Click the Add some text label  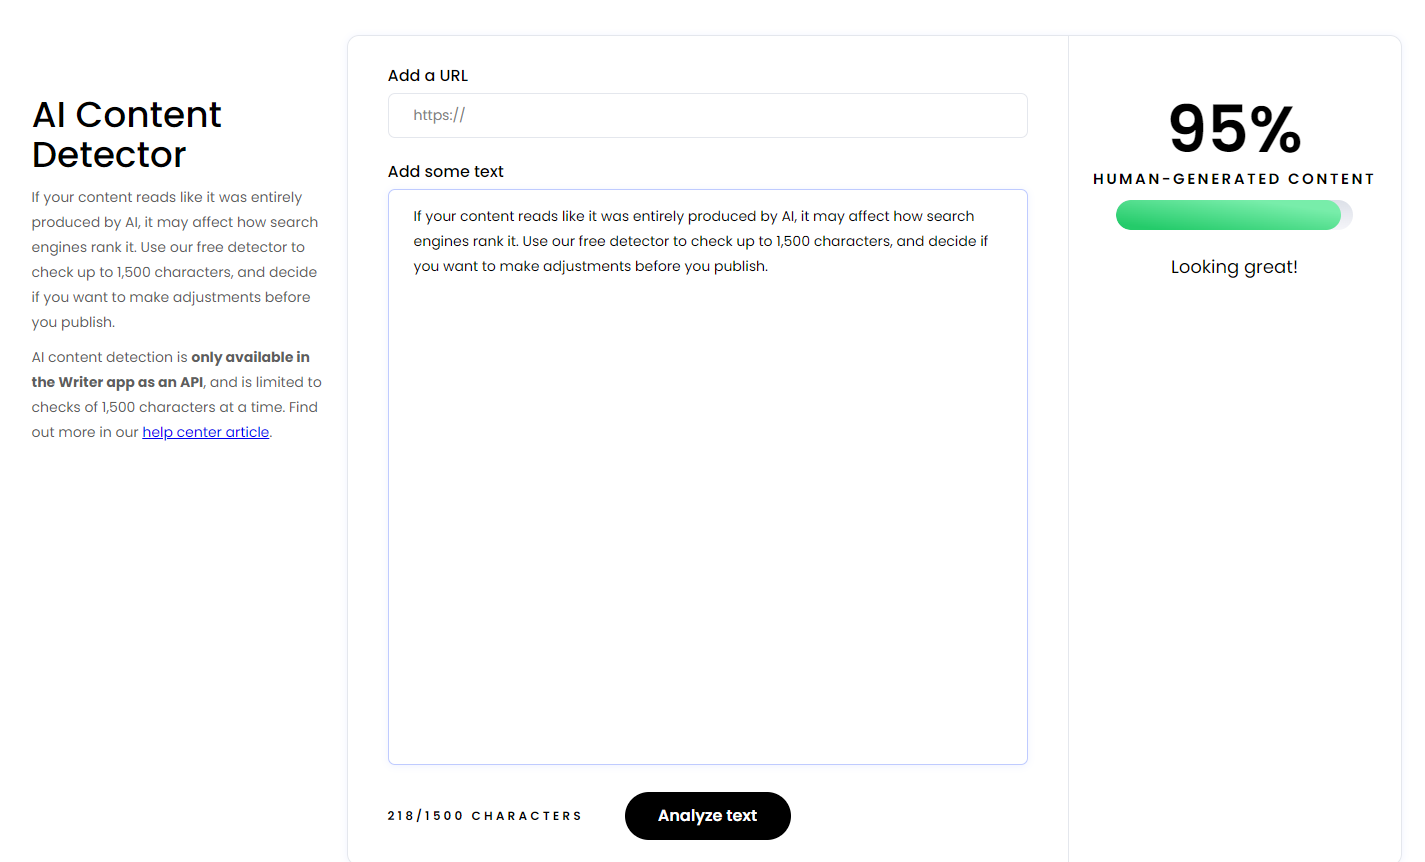tap(445, 172)
